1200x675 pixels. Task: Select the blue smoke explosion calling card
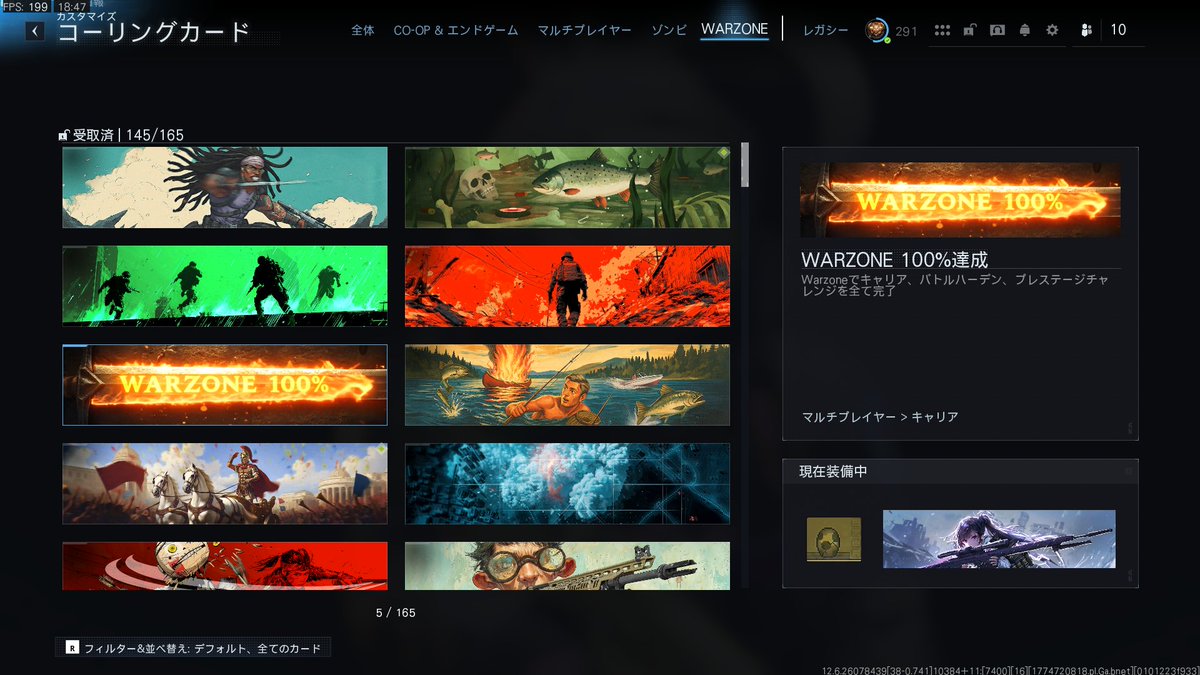point(567,484)
